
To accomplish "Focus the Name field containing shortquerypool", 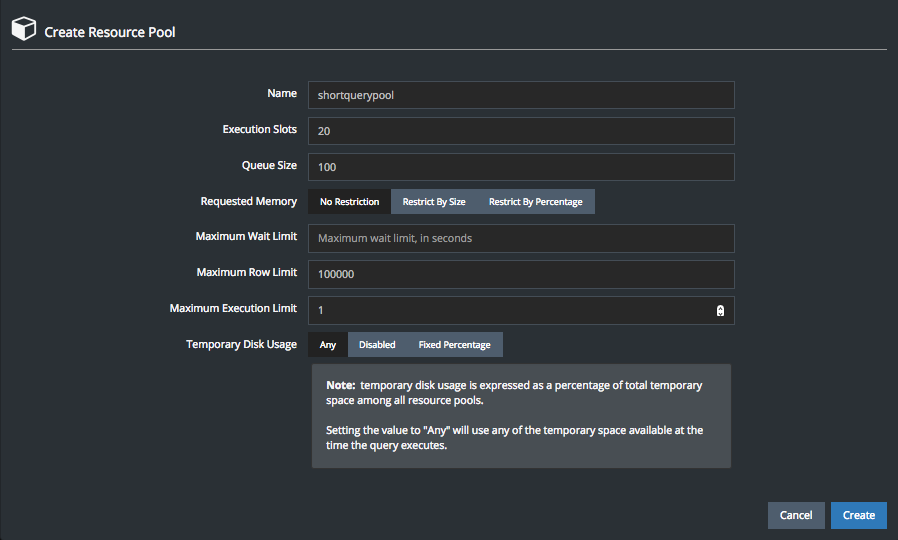I will pyautogui.click(x=520, y=95).
